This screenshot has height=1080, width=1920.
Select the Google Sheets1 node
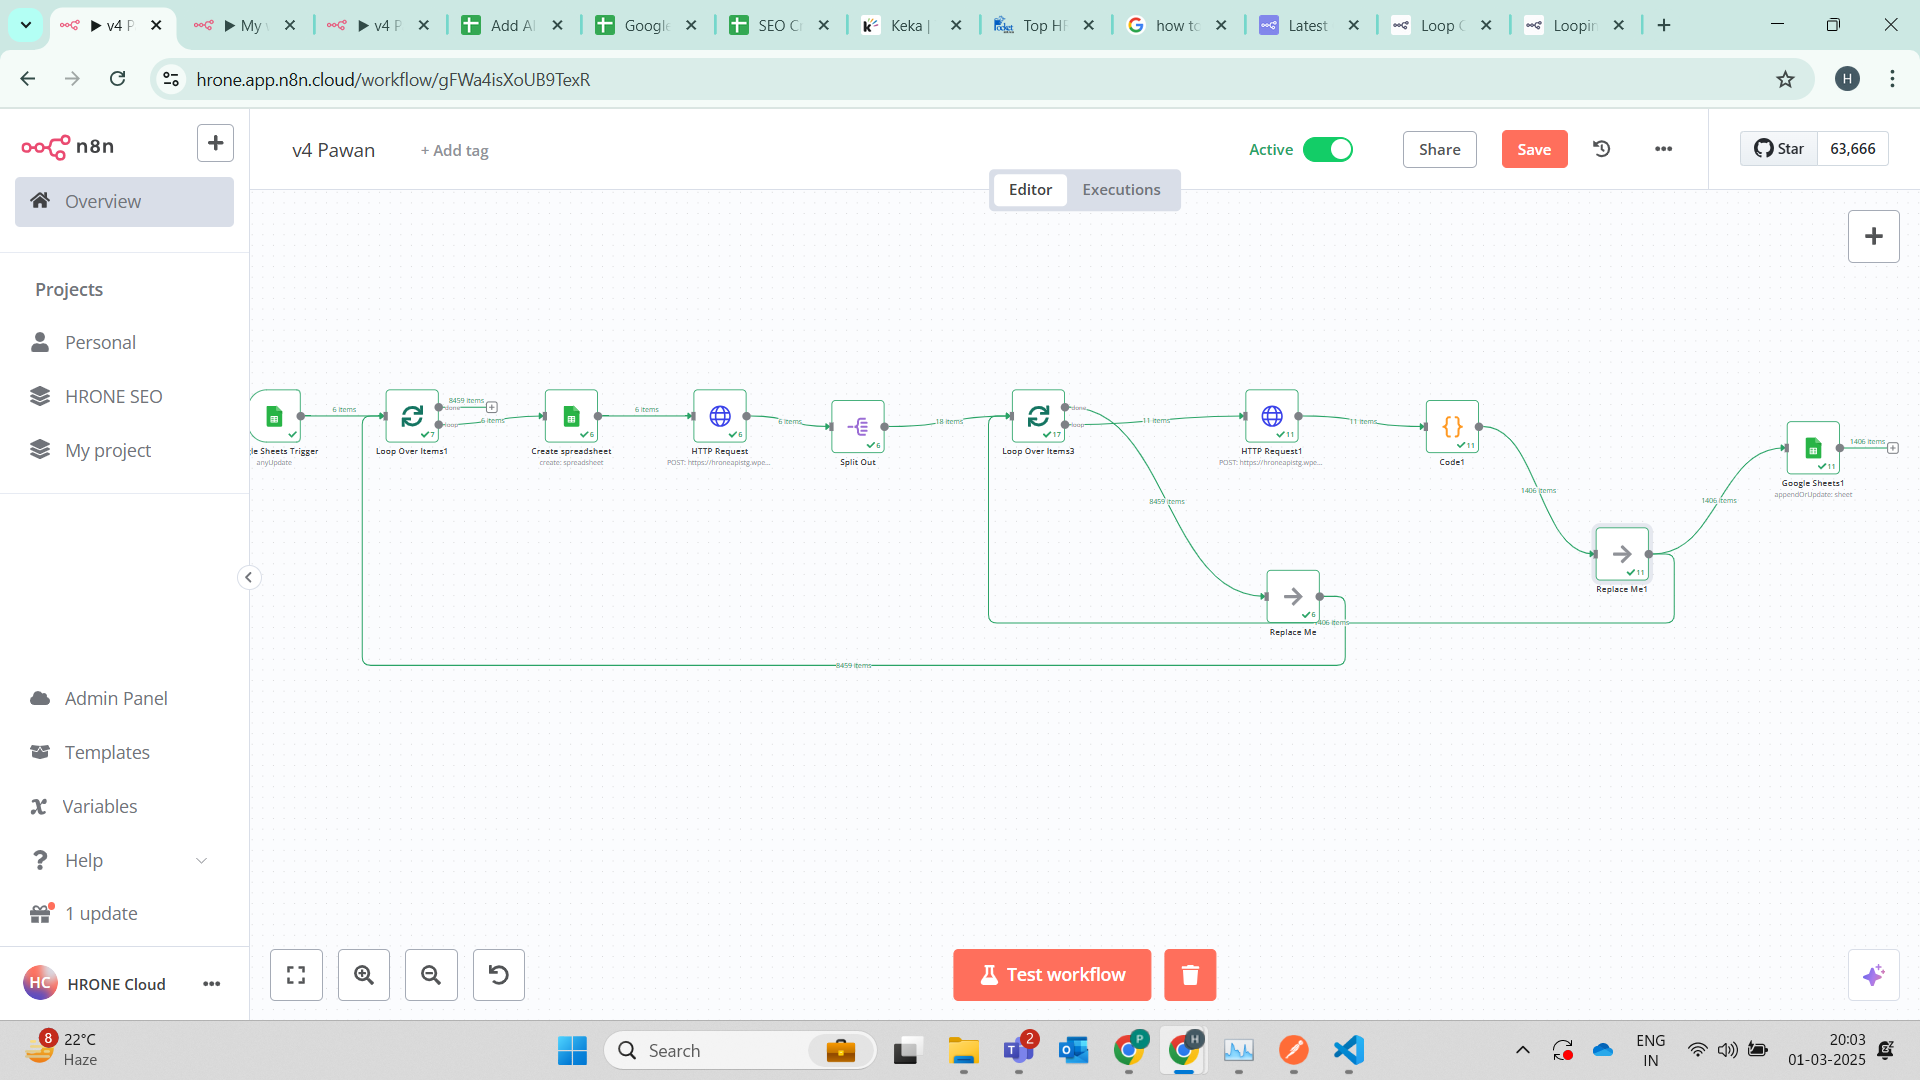[x=1813, y=448]
